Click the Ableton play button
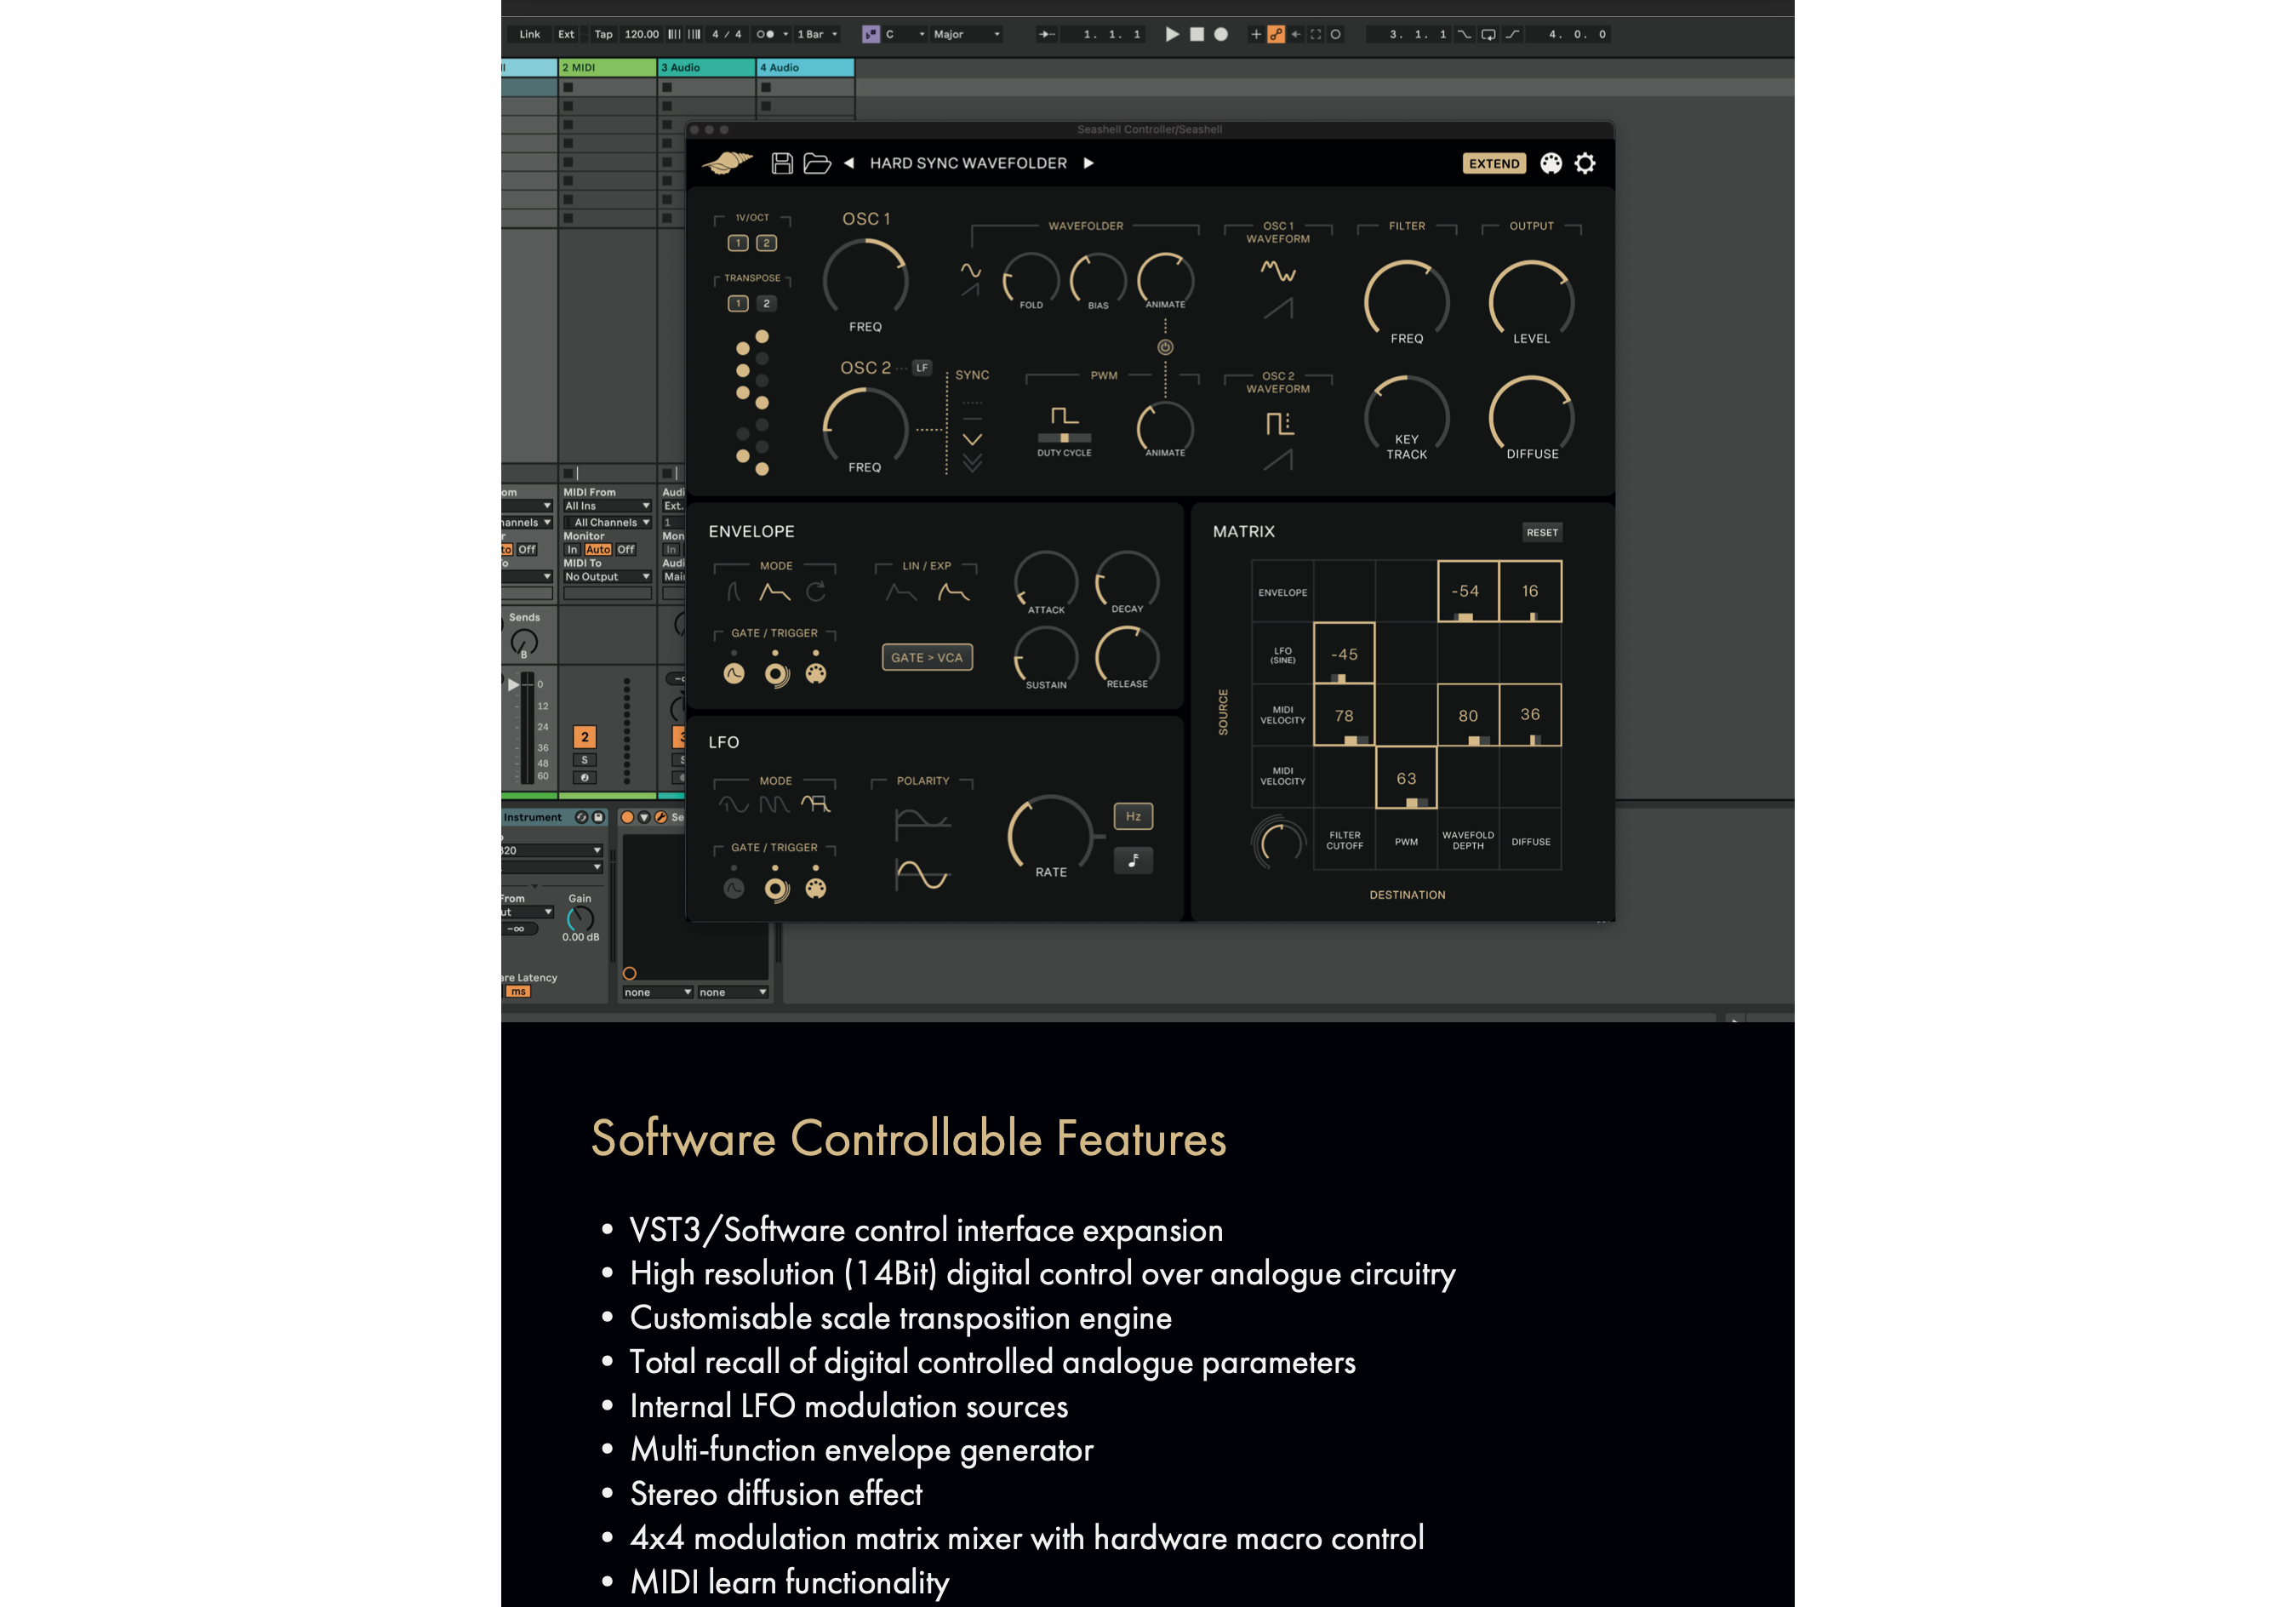This screenshot has width=2296, height=1607. coord(1172,34)
